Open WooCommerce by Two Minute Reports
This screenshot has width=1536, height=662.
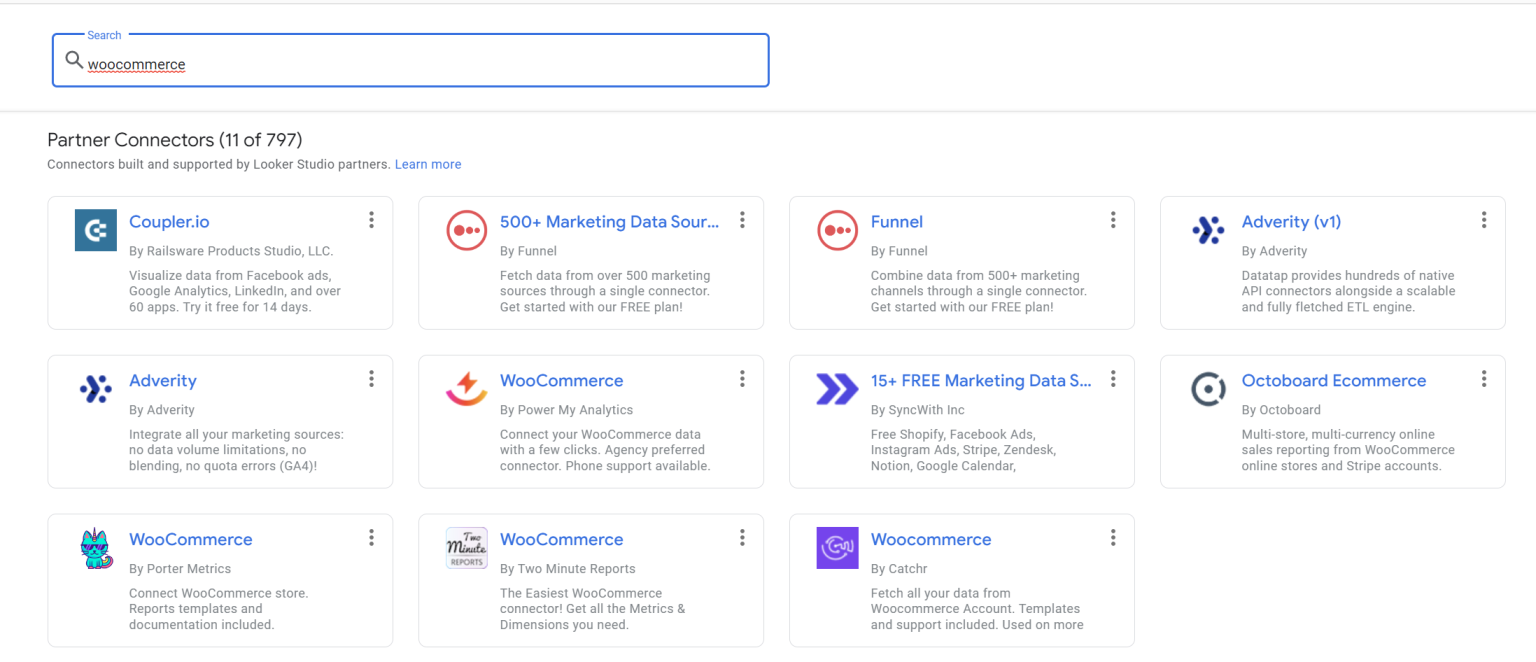562,540
